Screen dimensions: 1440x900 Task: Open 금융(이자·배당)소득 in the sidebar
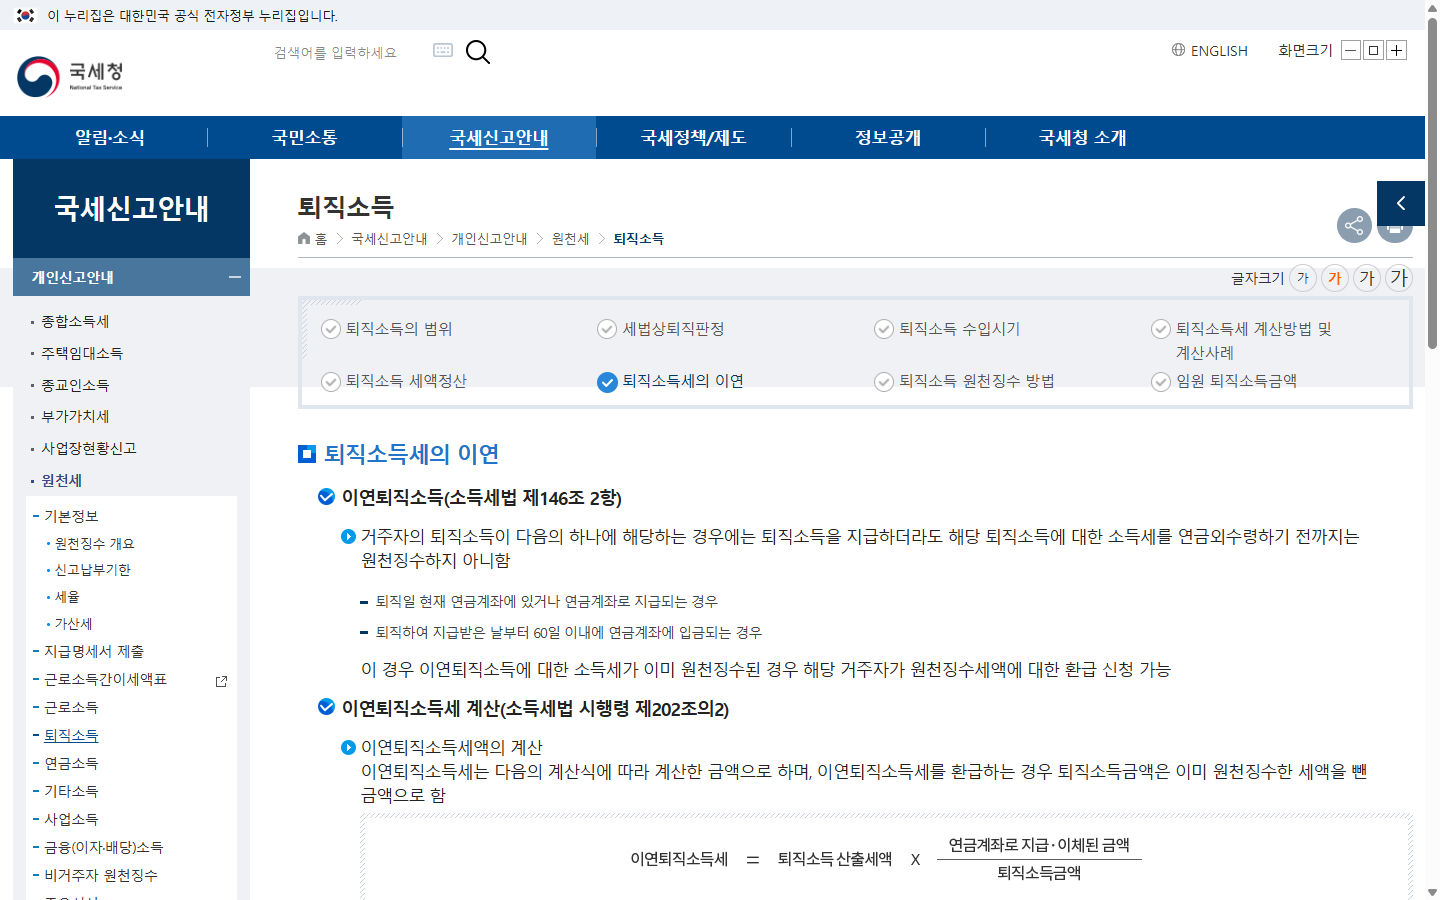103,847
